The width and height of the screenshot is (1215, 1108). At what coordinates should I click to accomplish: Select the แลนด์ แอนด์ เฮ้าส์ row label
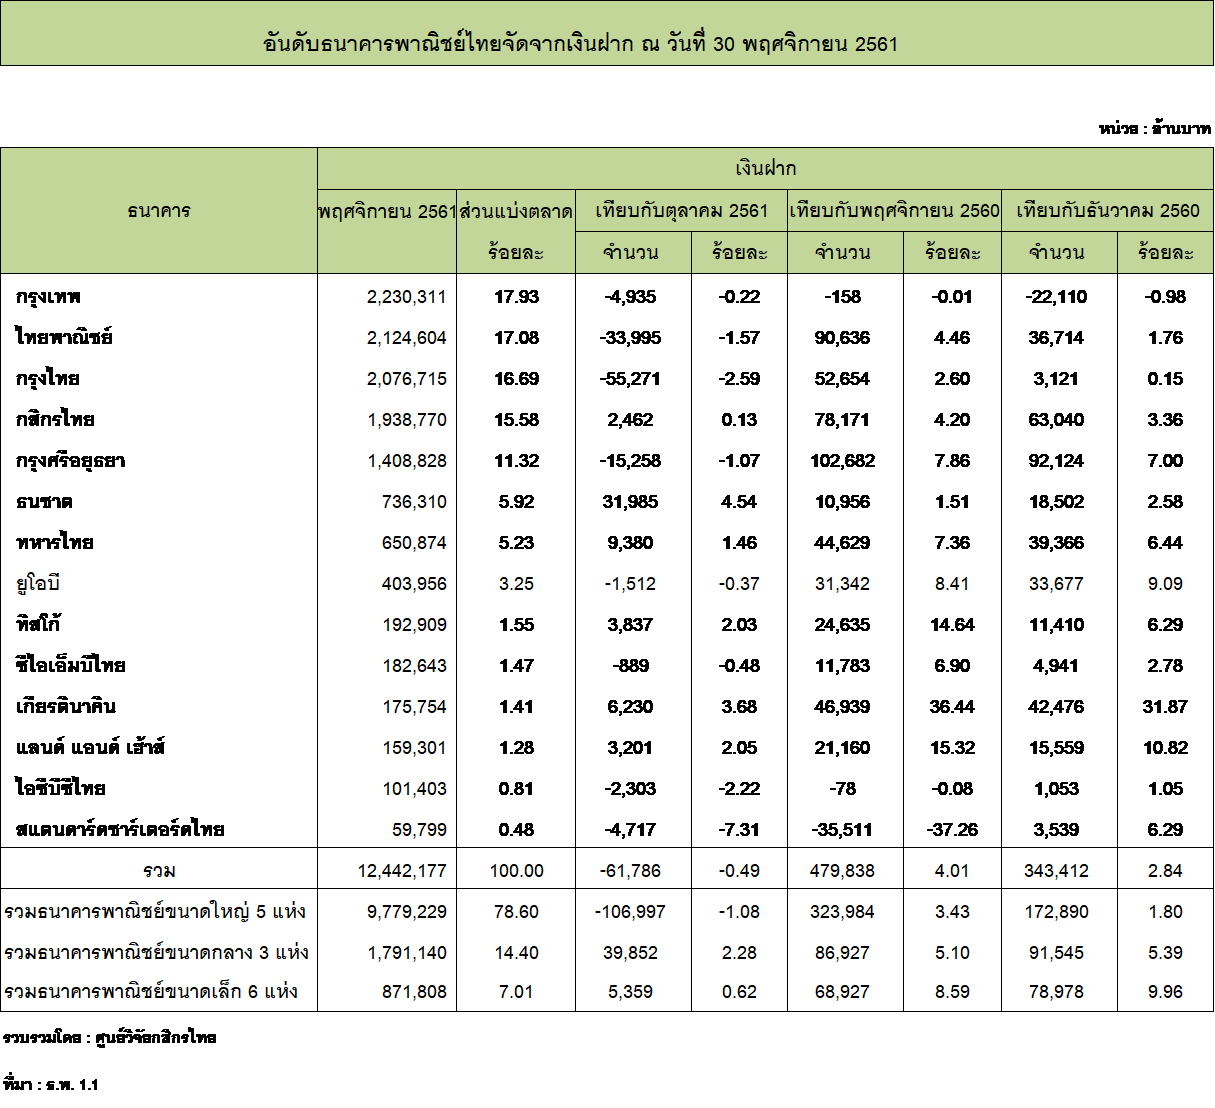(x=90, y=748)
